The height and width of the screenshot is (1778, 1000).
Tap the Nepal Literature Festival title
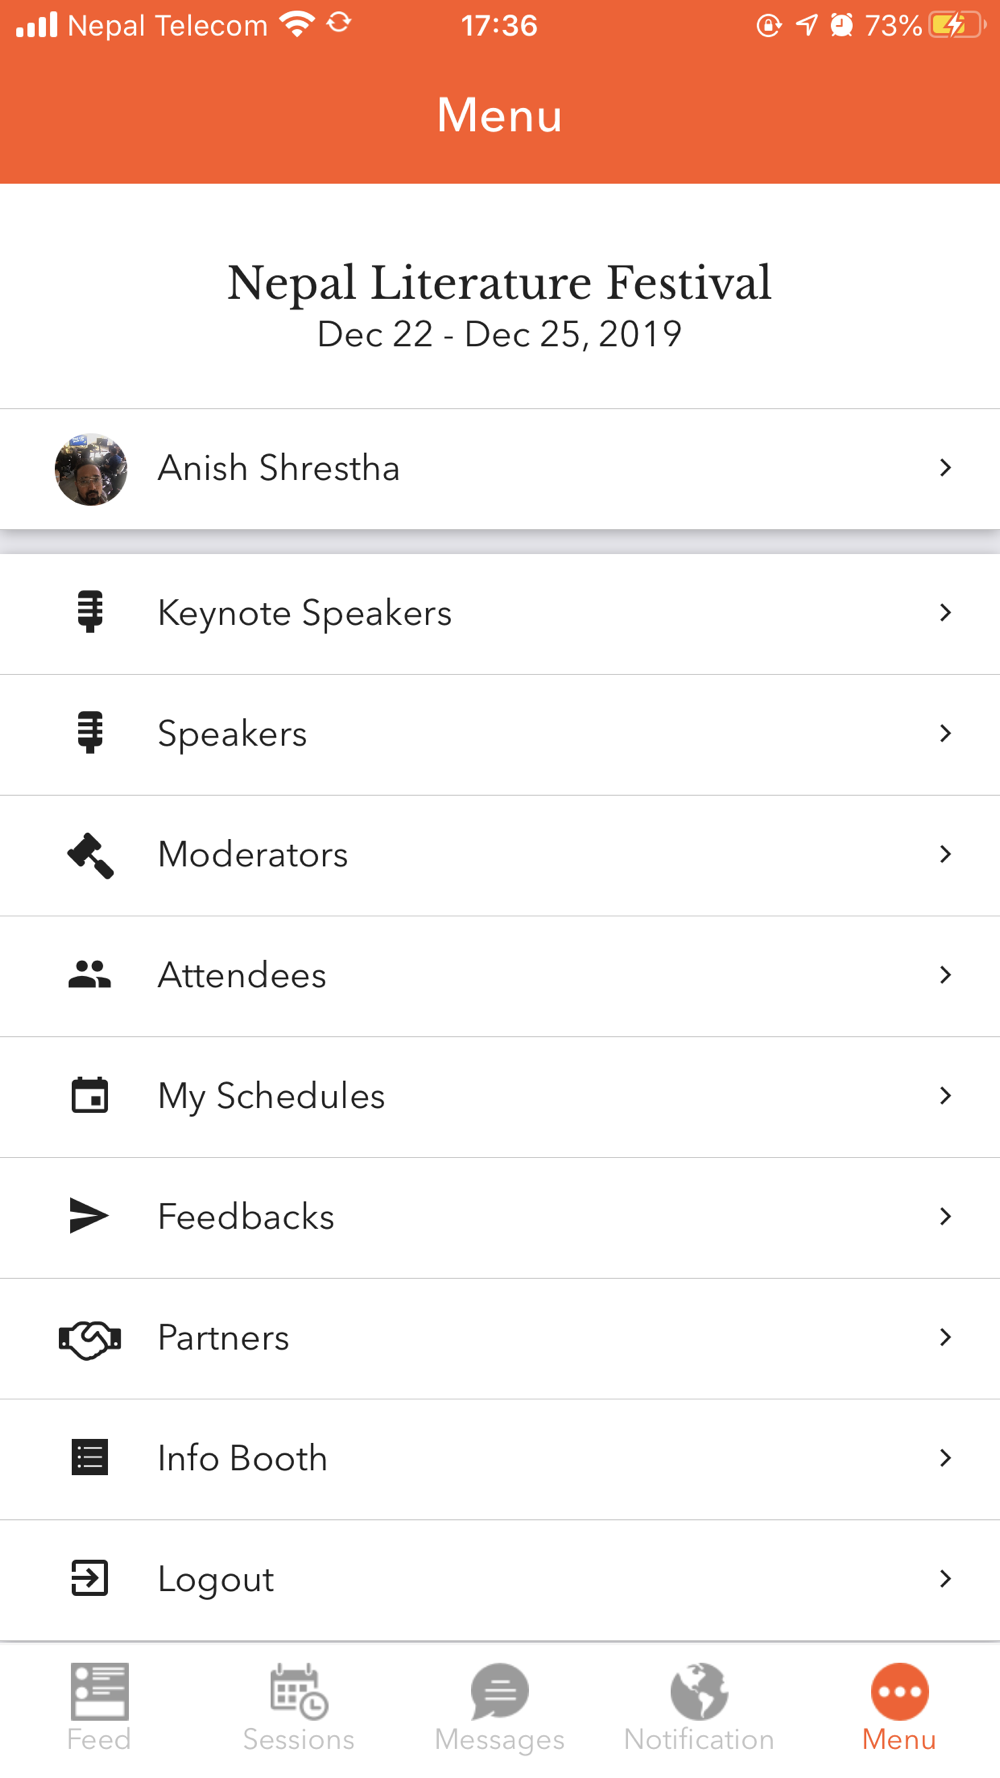(x=499, y=283)
